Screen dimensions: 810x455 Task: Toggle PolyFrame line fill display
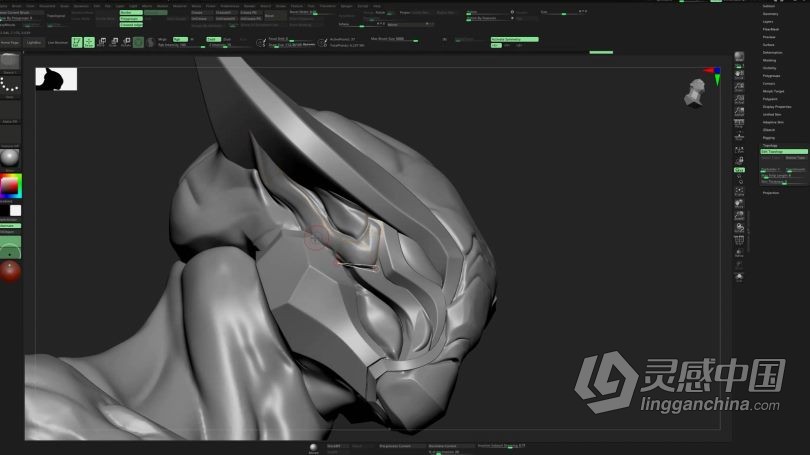point(739,240)
